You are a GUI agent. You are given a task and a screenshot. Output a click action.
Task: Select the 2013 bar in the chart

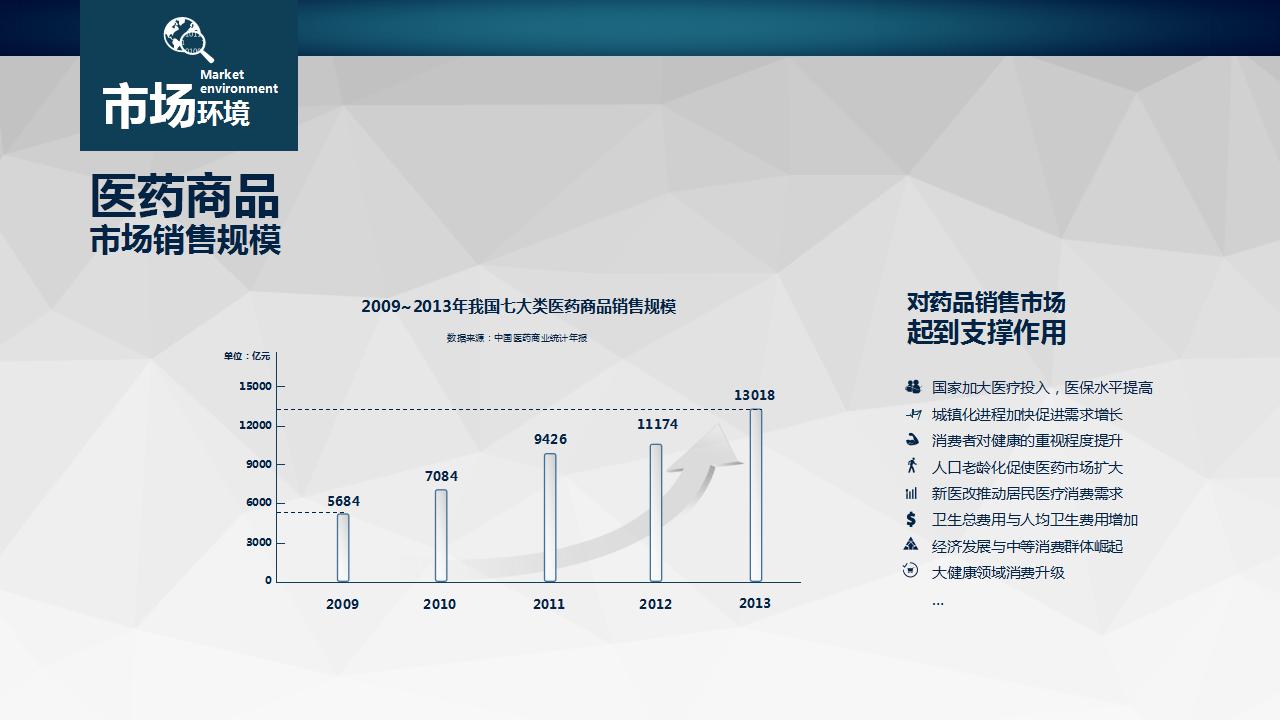756,495
